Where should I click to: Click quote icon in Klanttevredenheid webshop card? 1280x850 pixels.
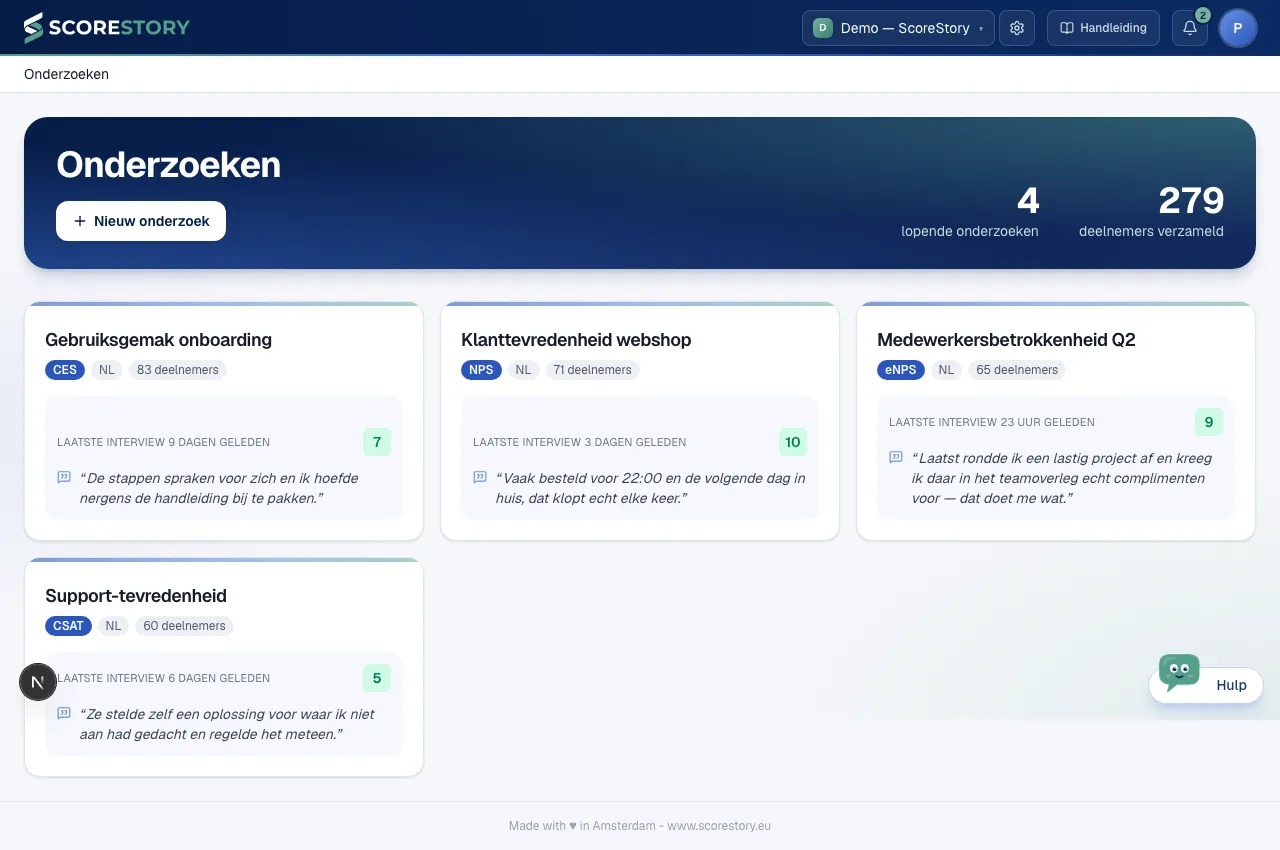(480, 478)
